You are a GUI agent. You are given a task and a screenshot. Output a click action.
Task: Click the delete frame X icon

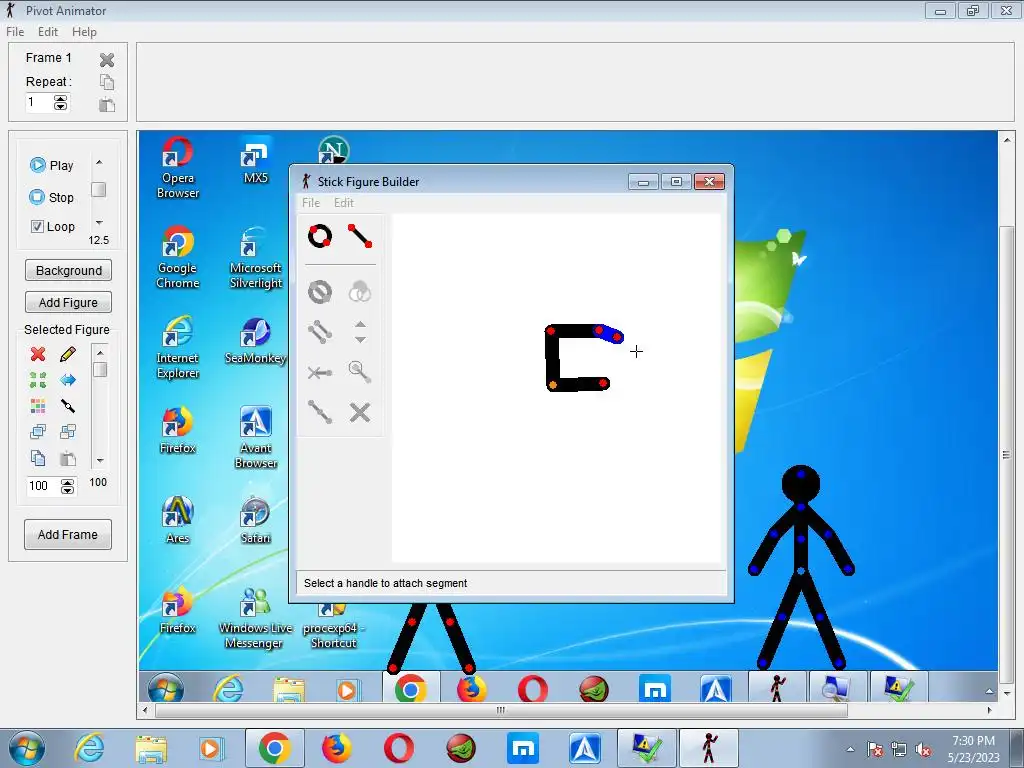(107, 60)
